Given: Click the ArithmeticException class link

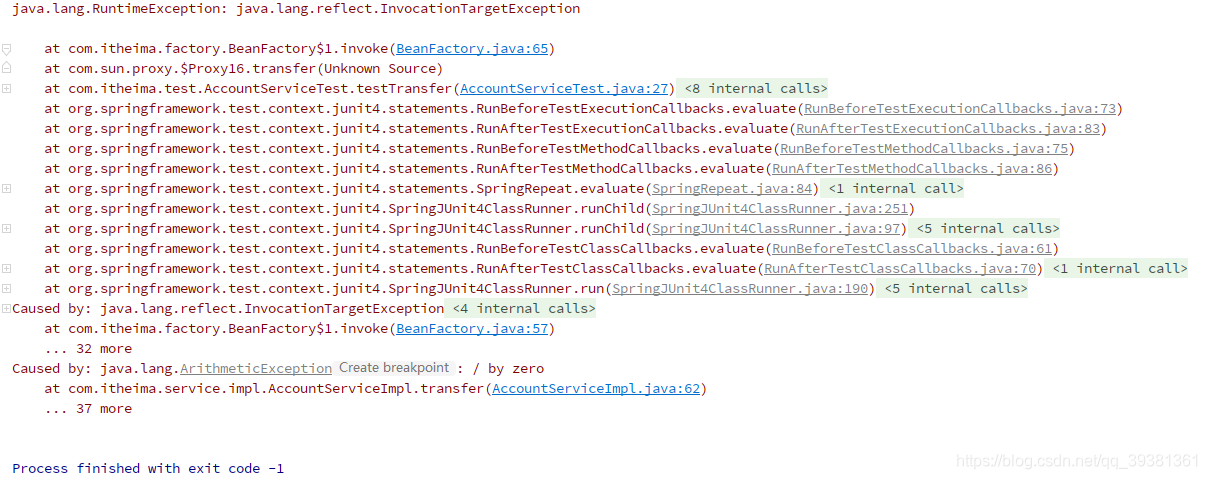Looking at the screenshot, I should pos(256,368).
